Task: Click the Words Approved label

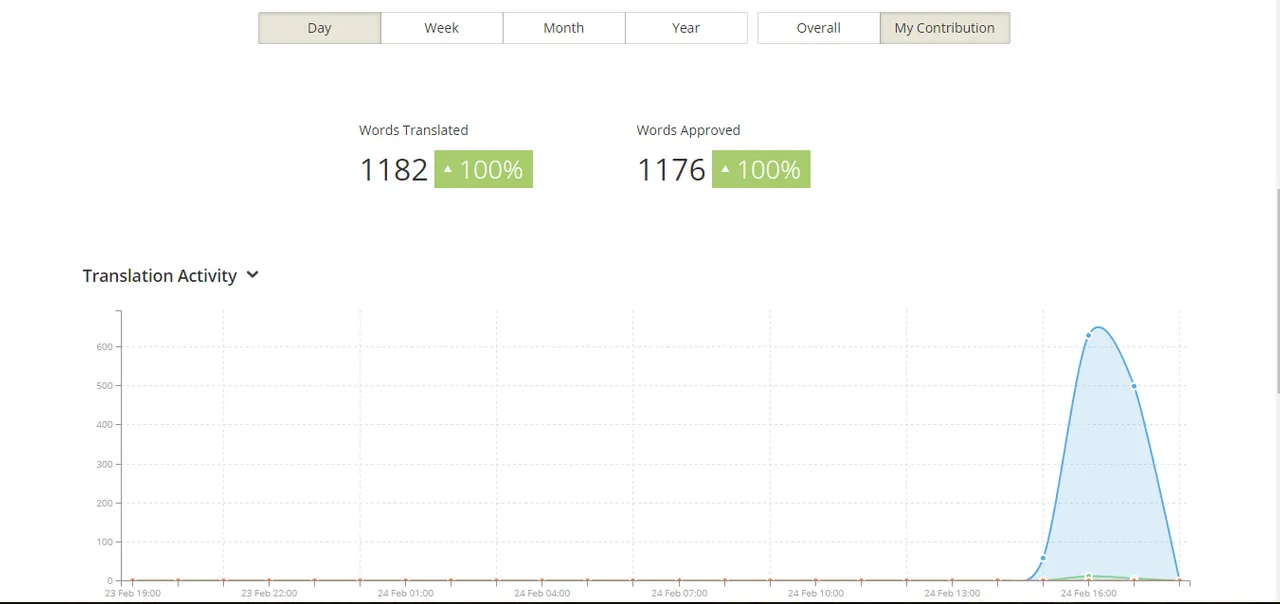Action: [x=689, y=130]
